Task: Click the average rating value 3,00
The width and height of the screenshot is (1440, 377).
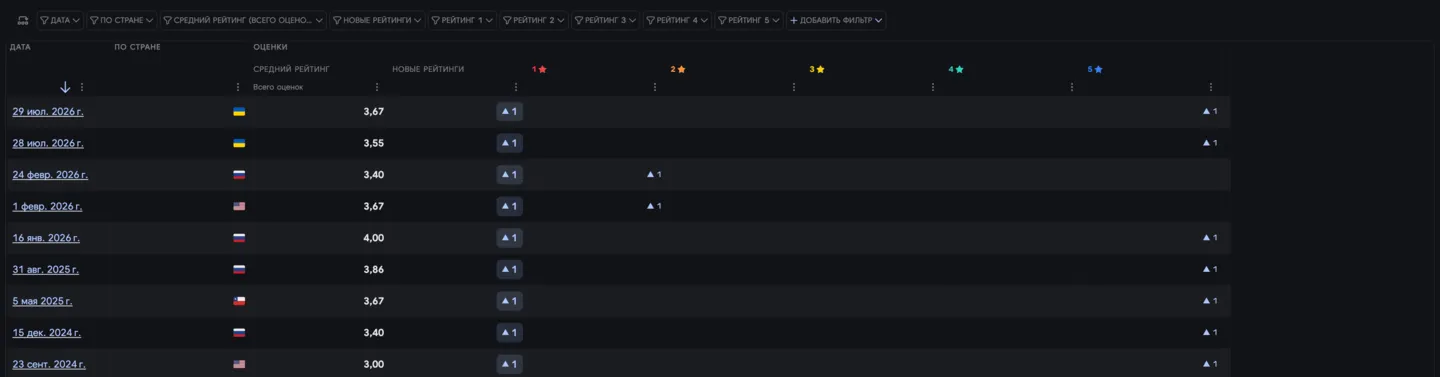Action: click(x=374, y=364)
